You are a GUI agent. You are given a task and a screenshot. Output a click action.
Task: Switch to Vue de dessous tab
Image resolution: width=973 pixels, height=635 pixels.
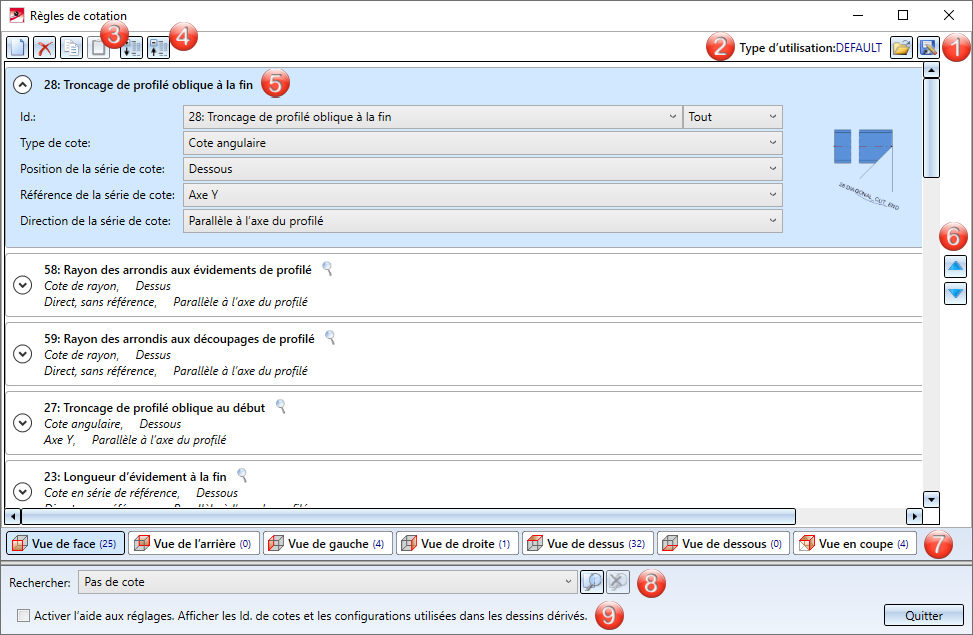[x=723, y=543]
